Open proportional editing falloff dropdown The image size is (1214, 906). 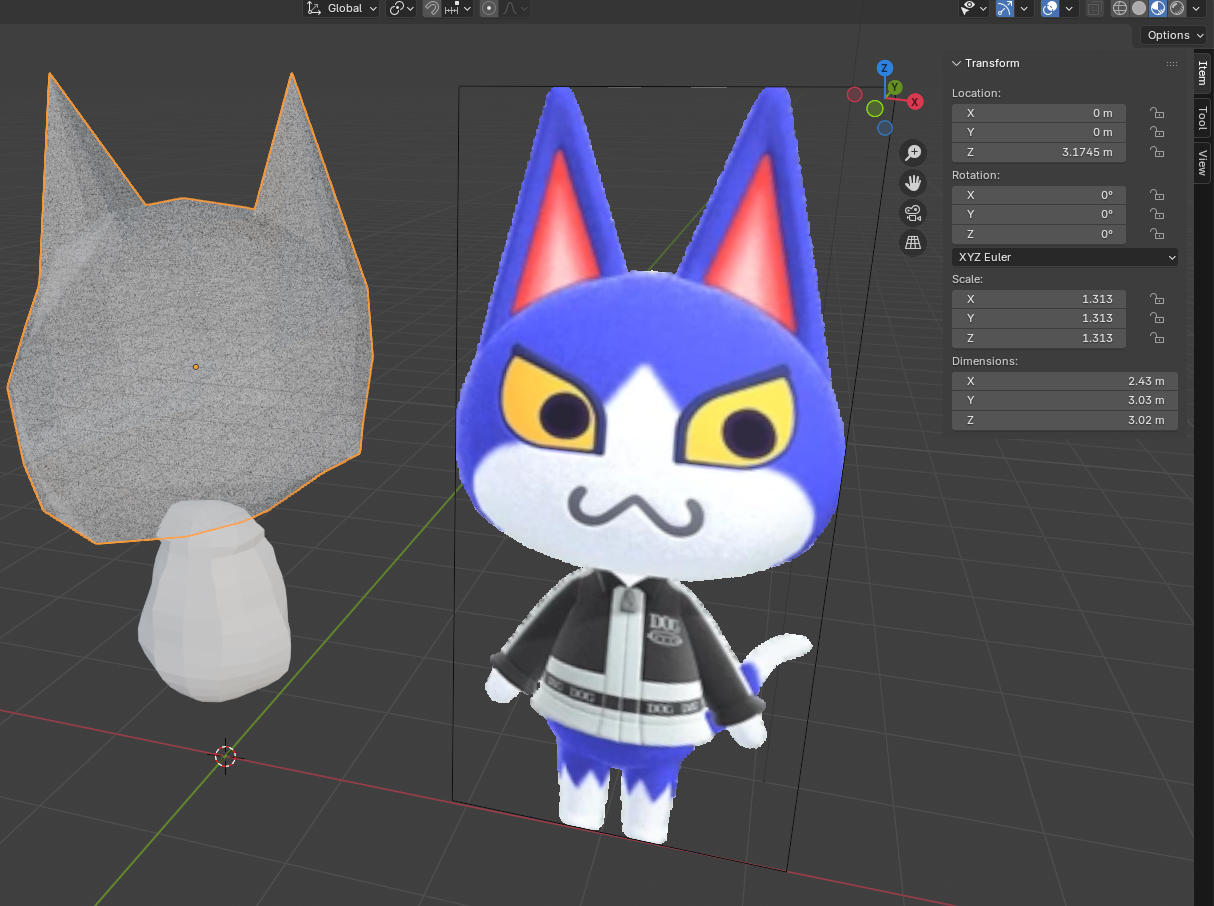pyautogui.click(x=514, y=8)
